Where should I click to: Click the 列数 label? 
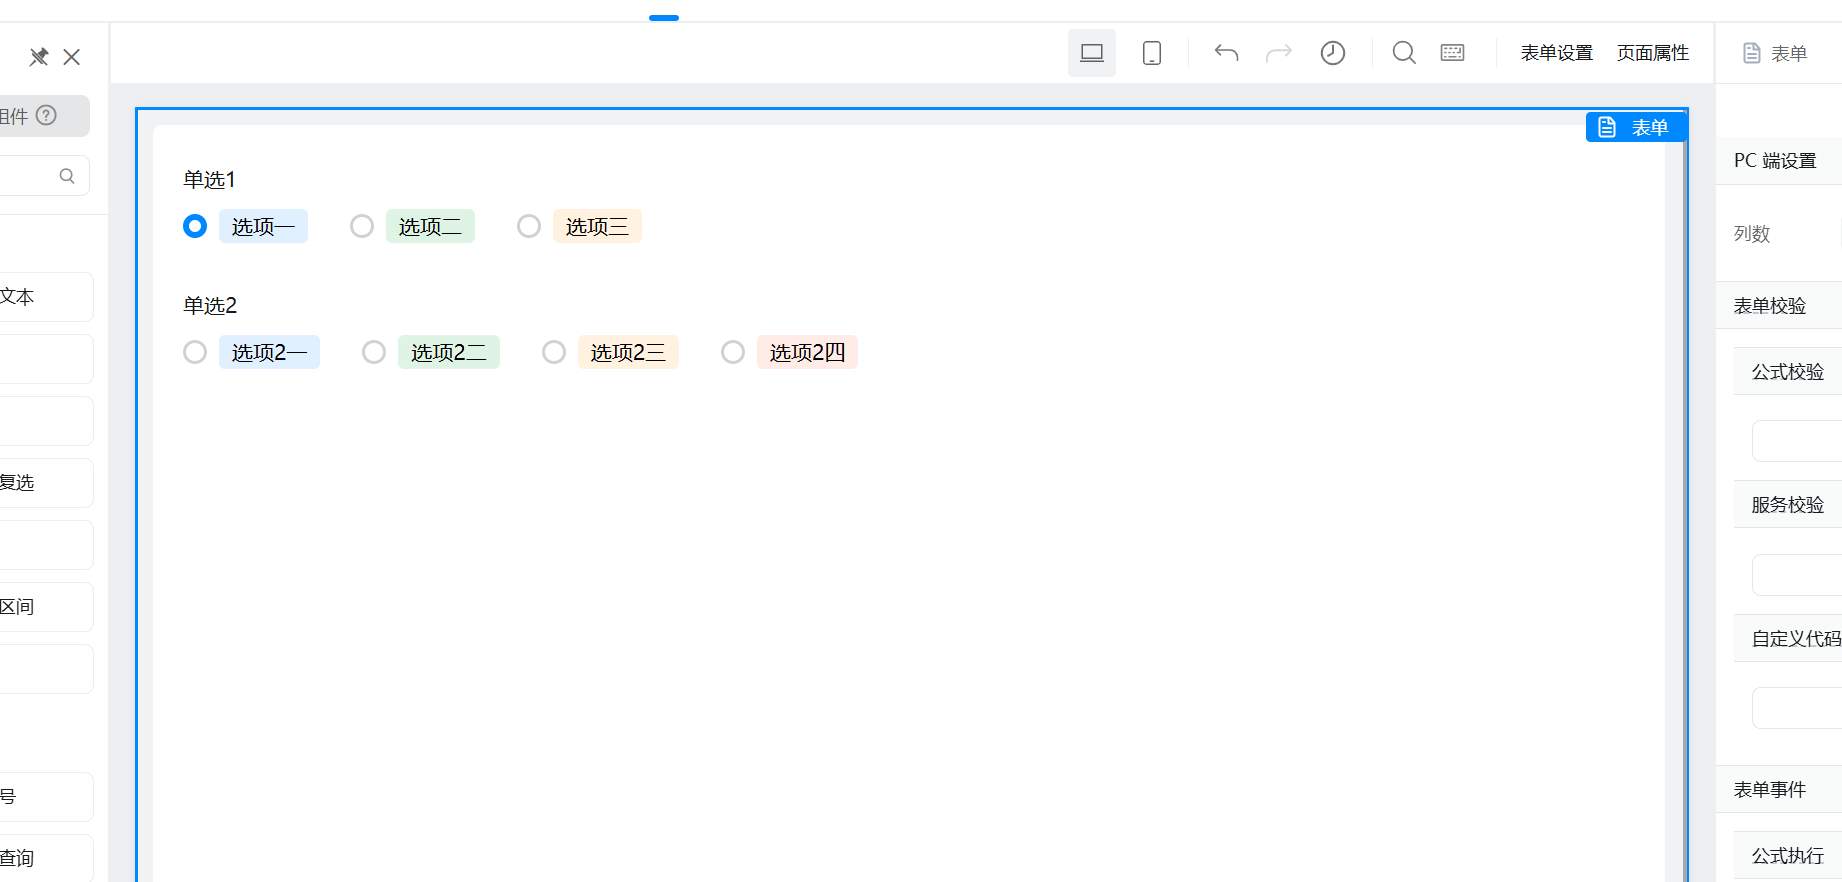click(x=1752, y=234)
